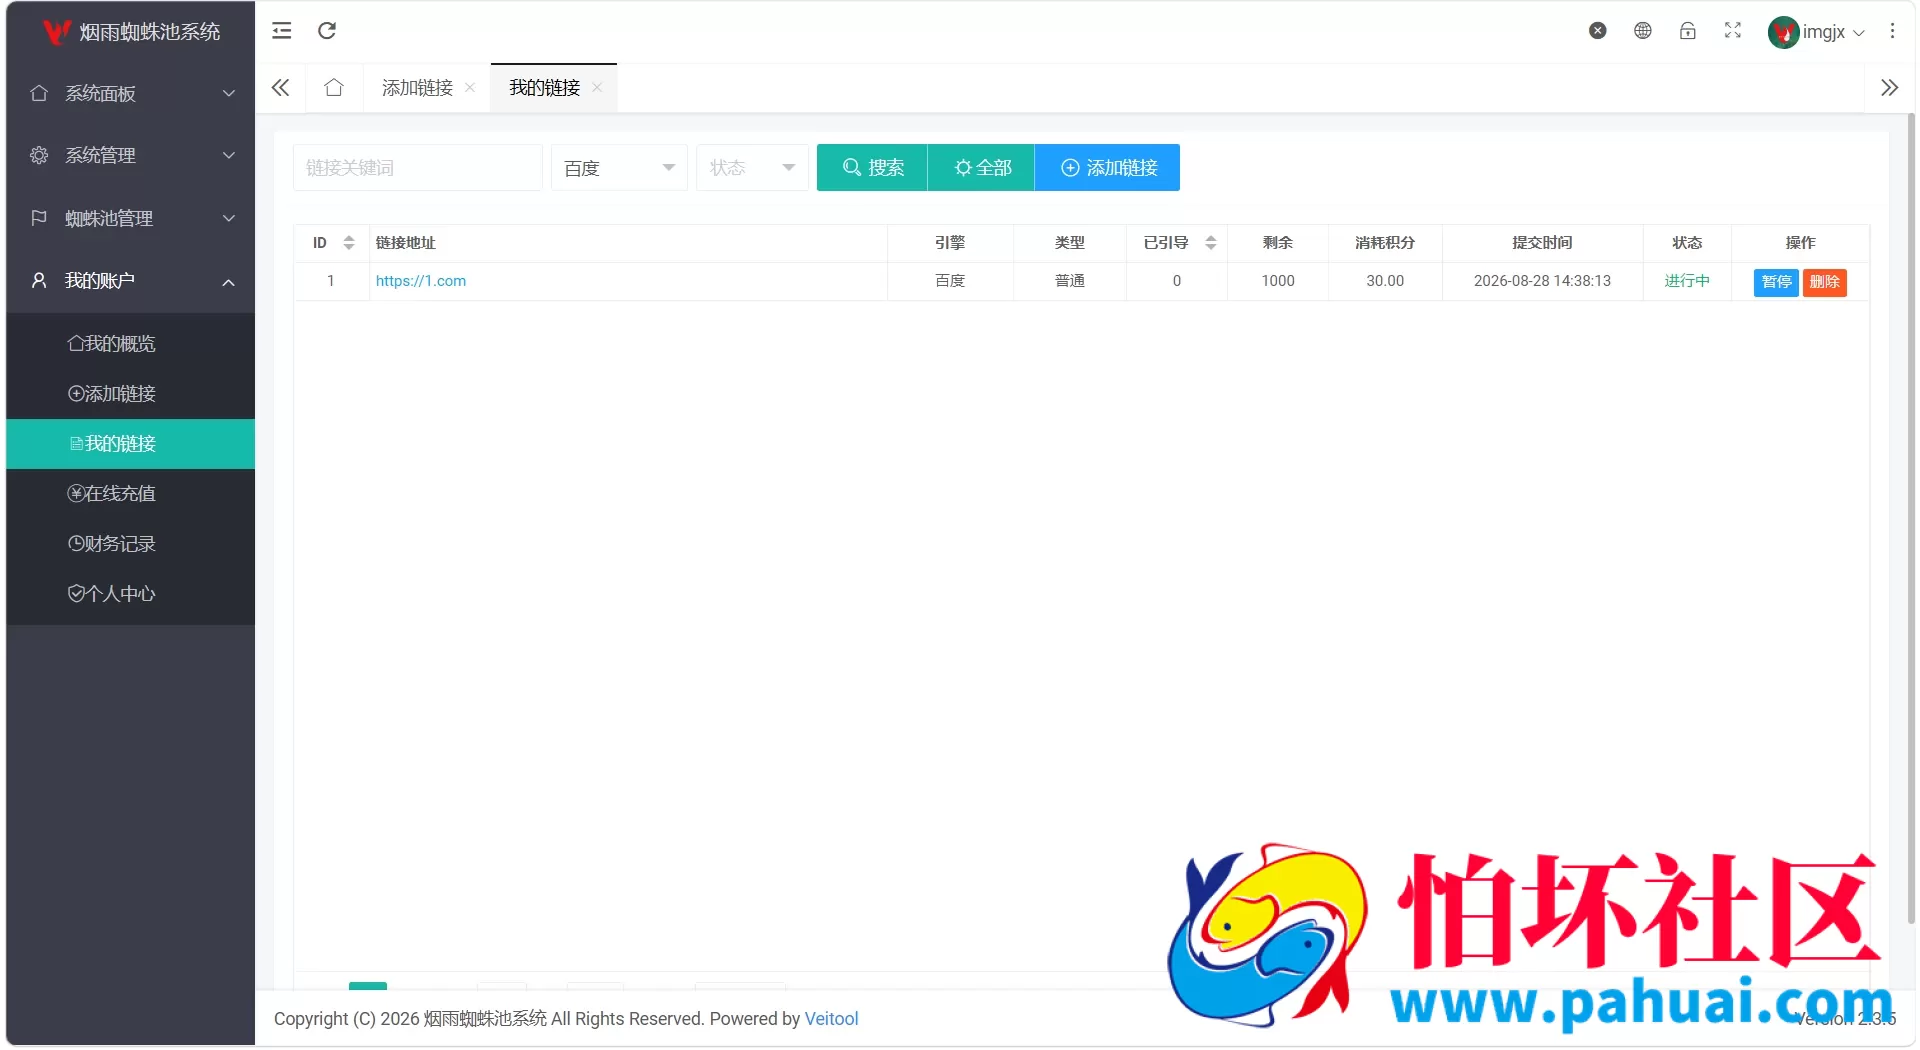The width and height of the screenshot is (1920, 1050).
Task: Click the 消耗积分 value 30.00
Action: coord(1385,281)
